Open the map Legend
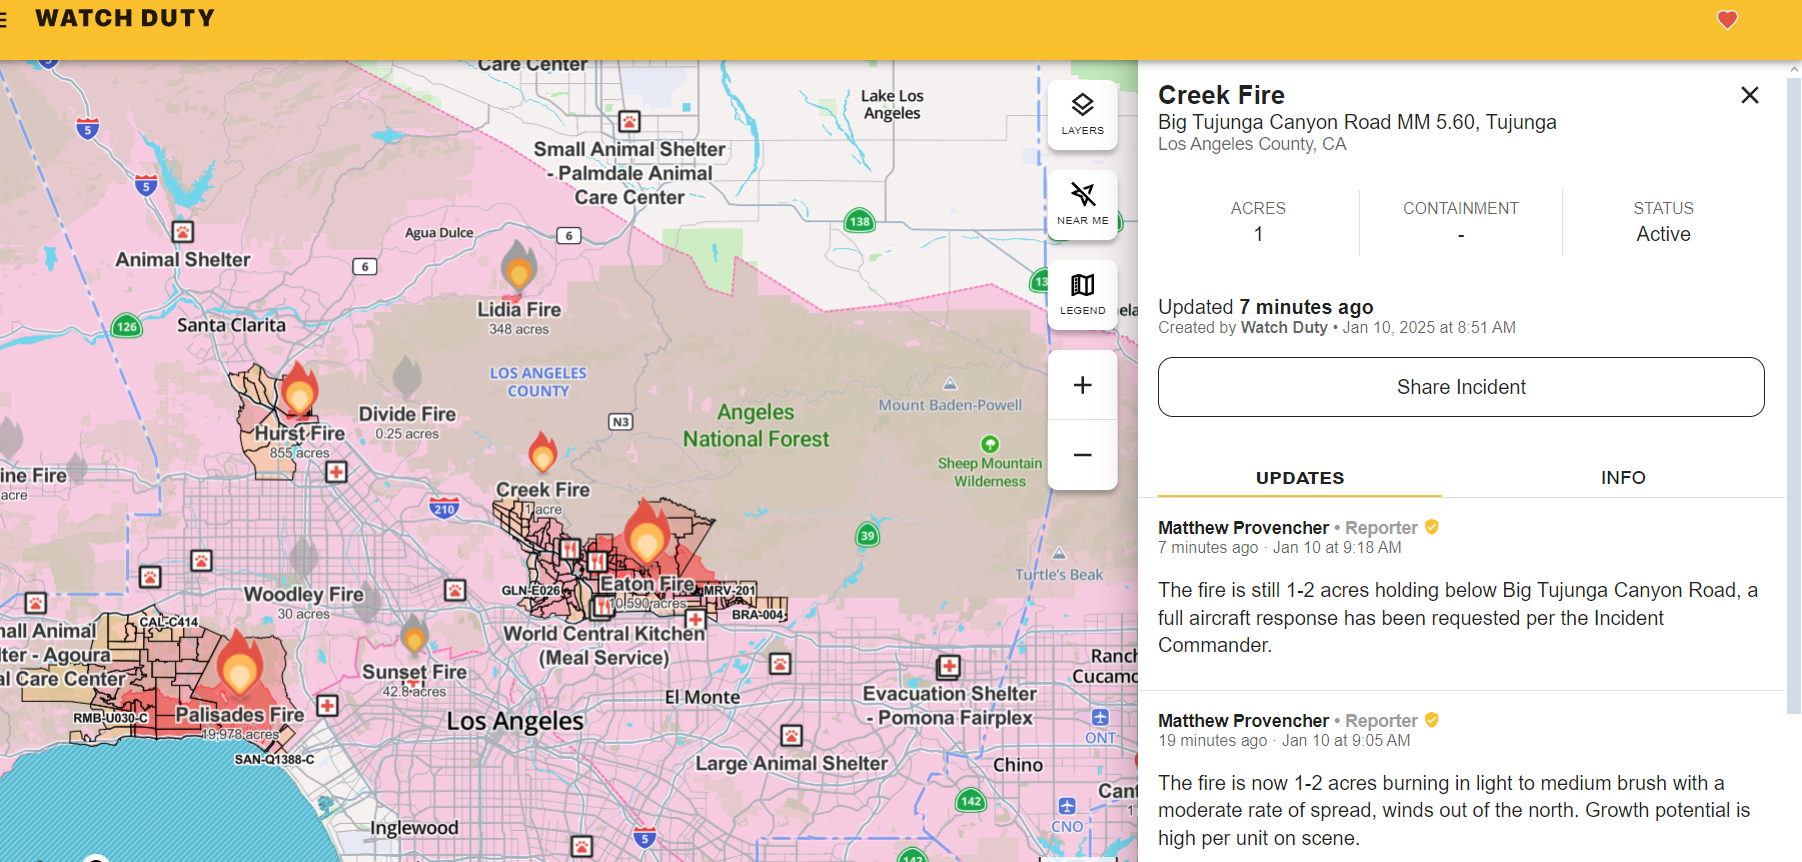1802x862 pixels. 1082,294
